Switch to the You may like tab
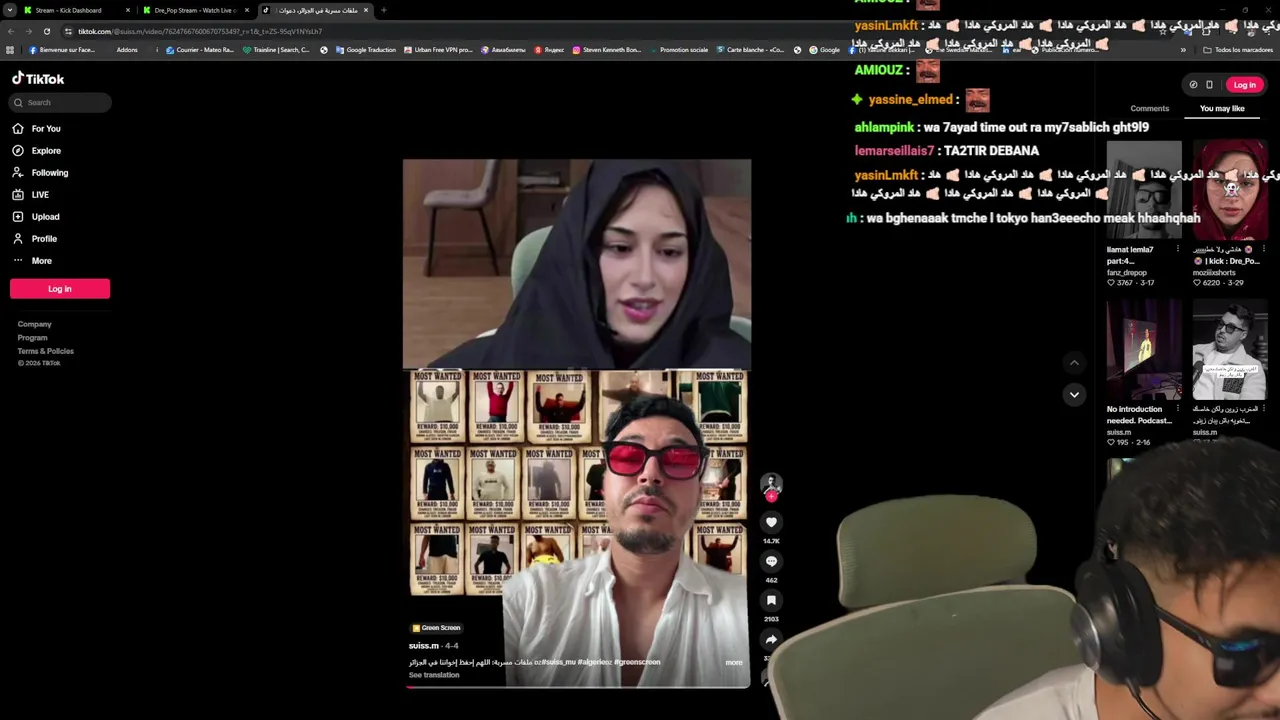This screenshot has height=720, width=1280. pyautogui.click(x=1222, y=108)
